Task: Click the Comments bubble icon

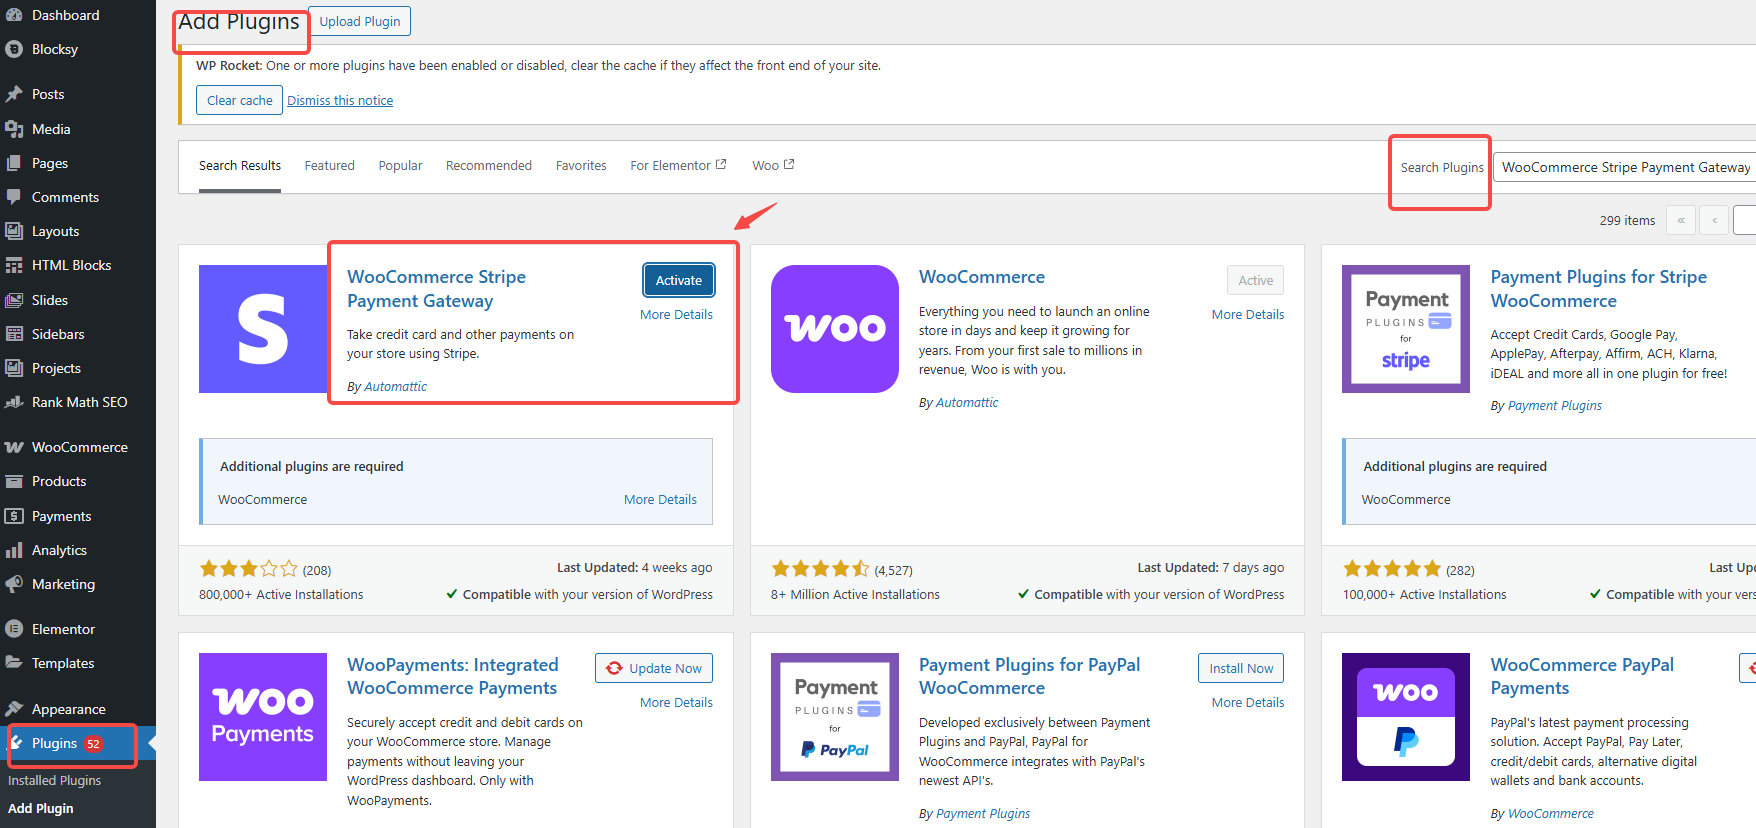Action: click(14, 197)
